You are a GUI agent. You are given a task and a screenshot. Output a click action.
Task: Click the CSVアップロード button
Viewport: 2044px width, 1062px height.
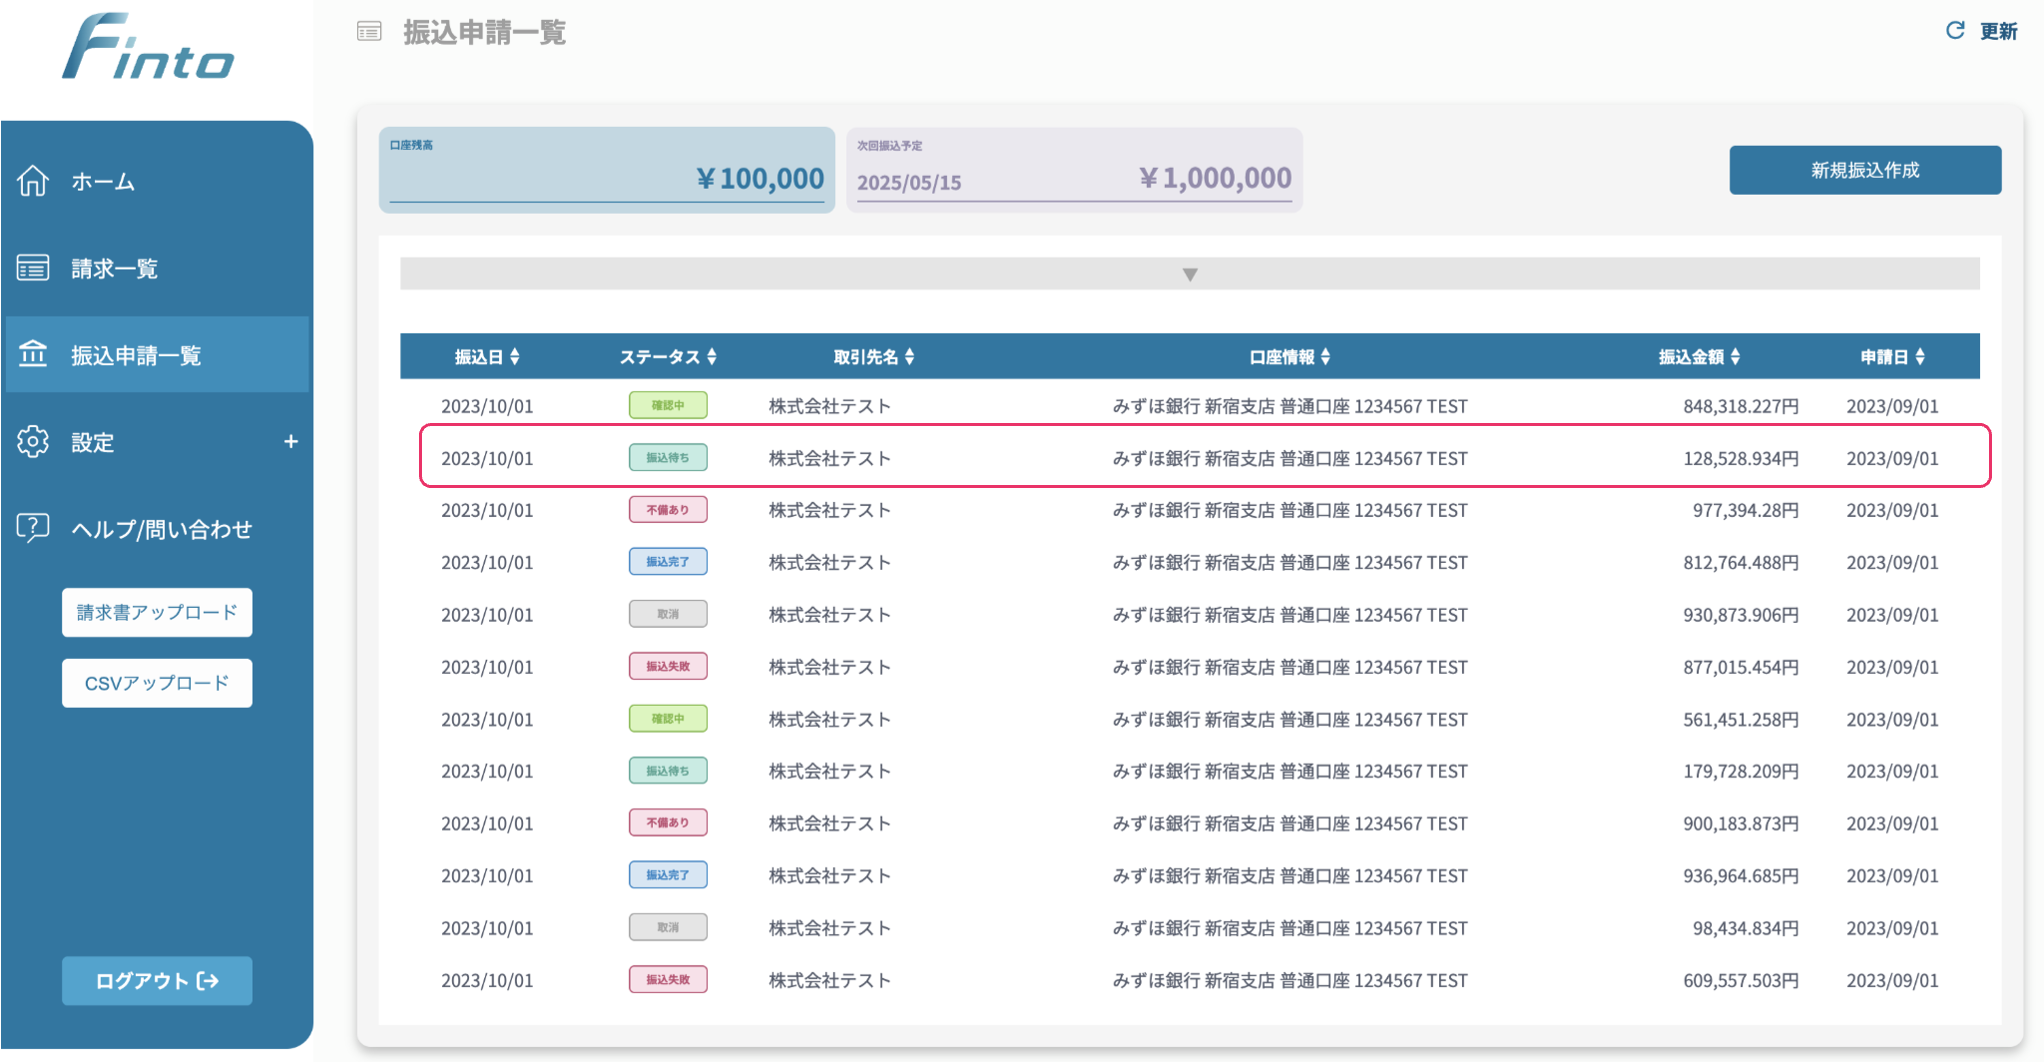[x=157, y=683]
